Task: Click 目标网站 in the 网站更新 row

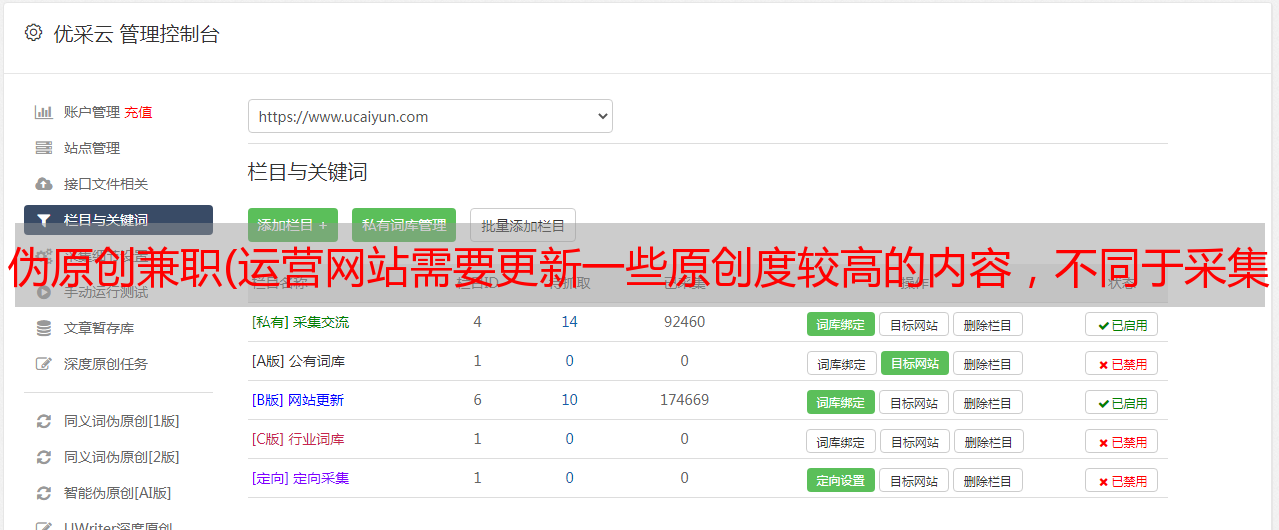Action: coord(914,402)
